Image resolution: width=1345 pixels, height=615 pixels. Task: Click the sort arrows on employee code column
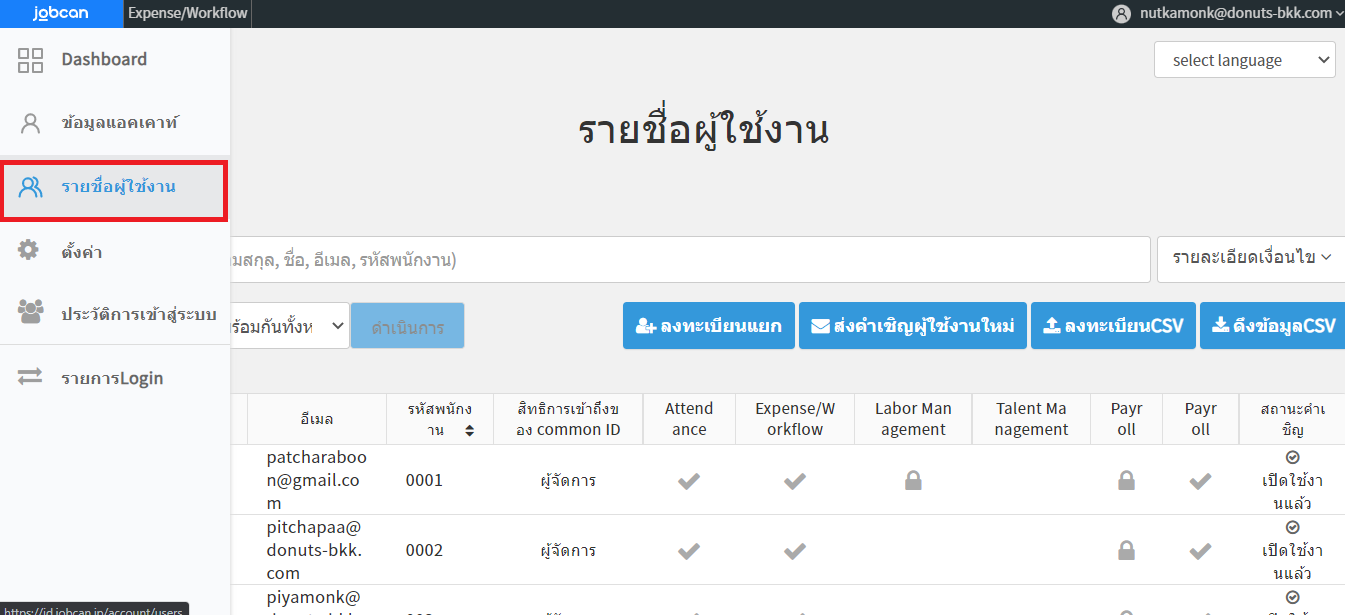coord(470,431)
